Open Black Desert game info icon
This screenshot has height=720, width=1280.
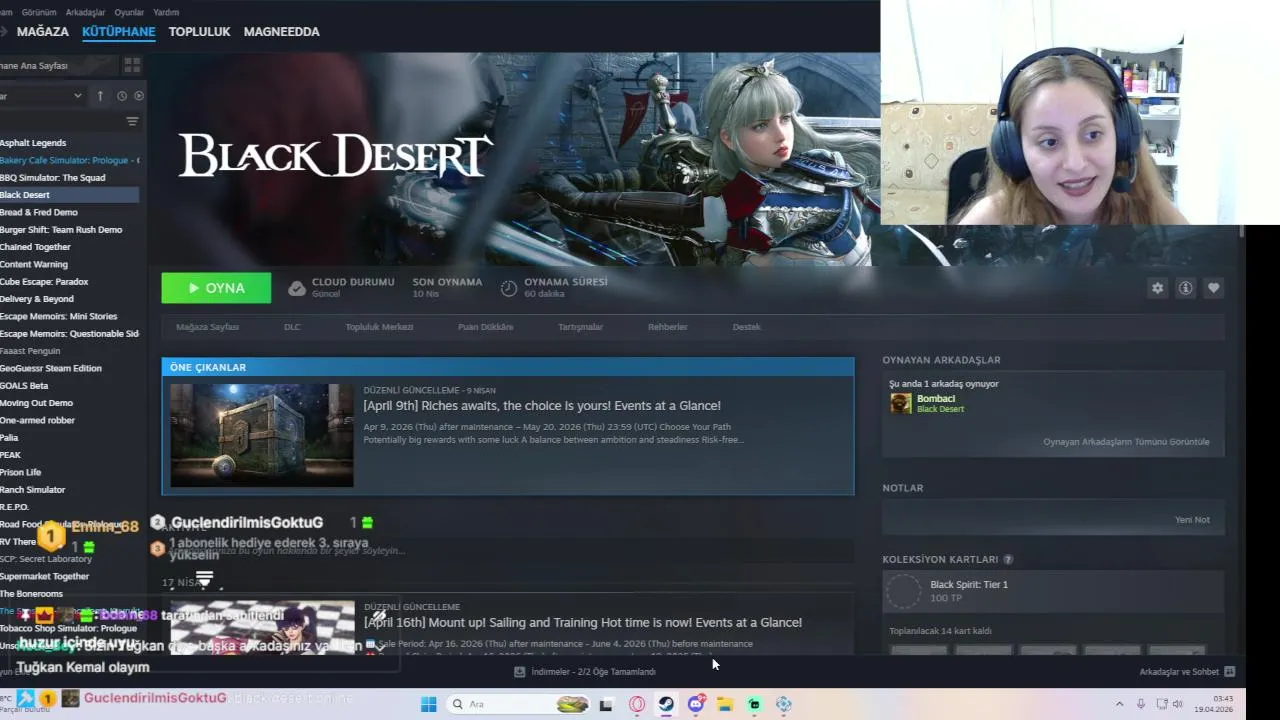[1185, 288]
